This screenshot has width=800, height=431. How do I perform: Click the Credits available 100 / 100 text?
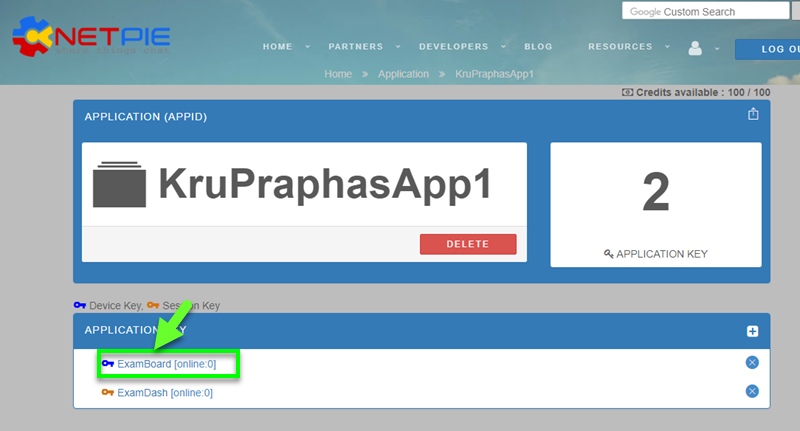(703, 92)
